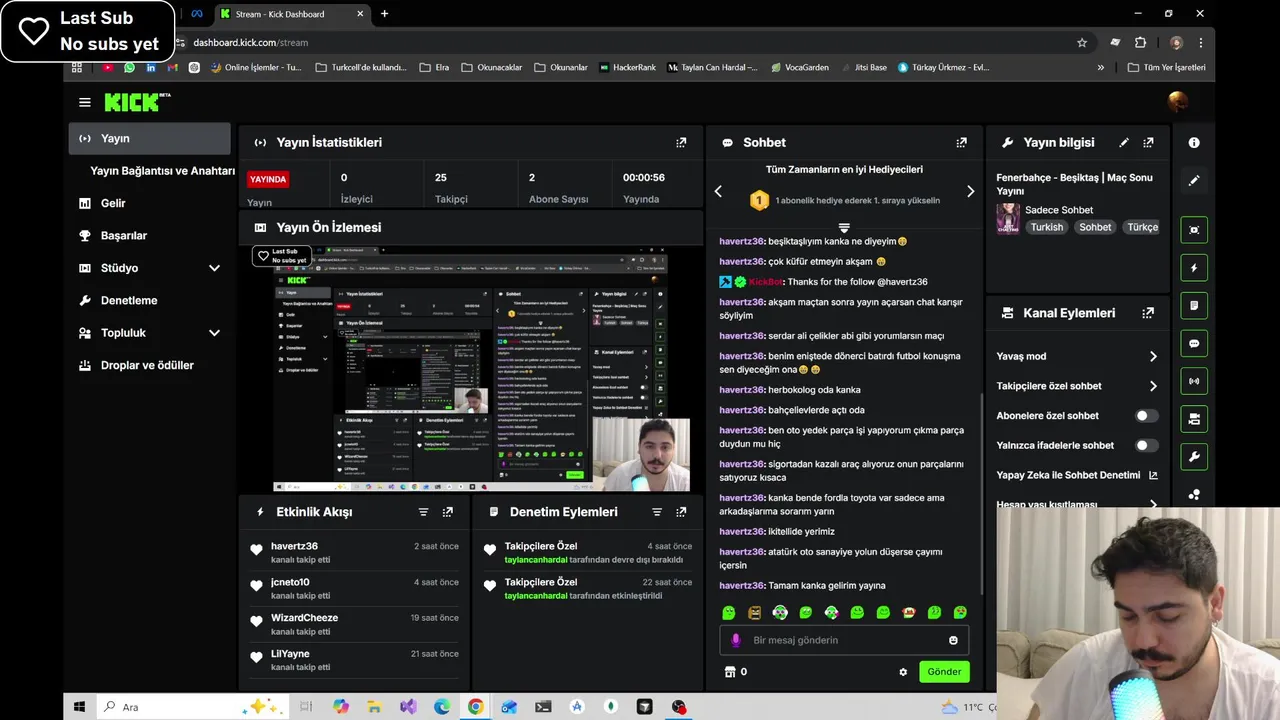Screen dimensions: 1280x720
Task: Open the emoji picker in chat input
Action: (x=953, y=640)
